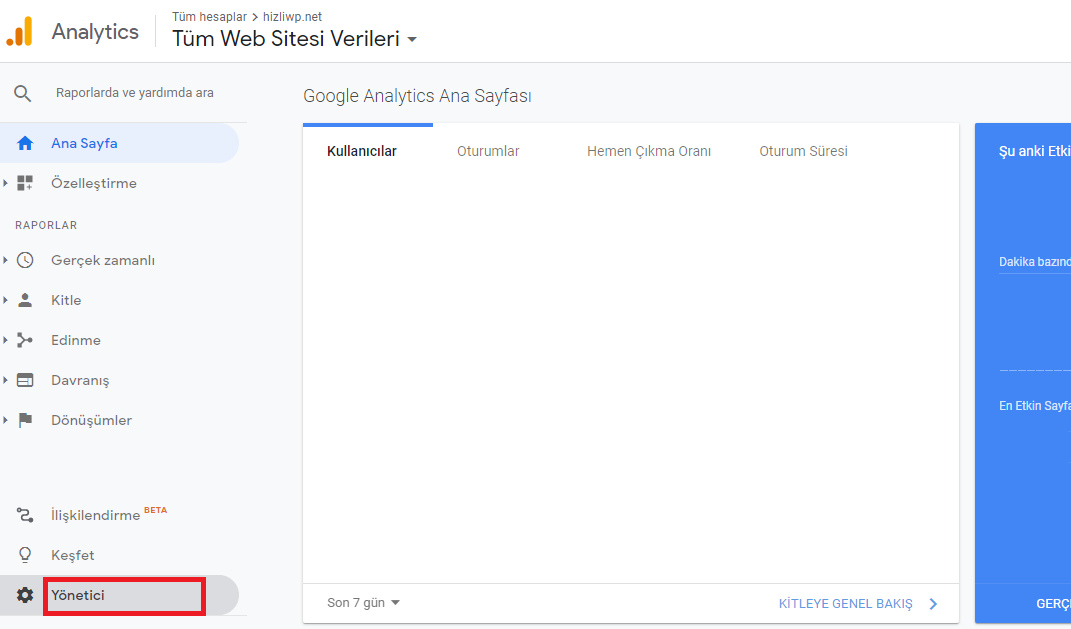Expand the Davranış reports arrow

coord(5,380)
